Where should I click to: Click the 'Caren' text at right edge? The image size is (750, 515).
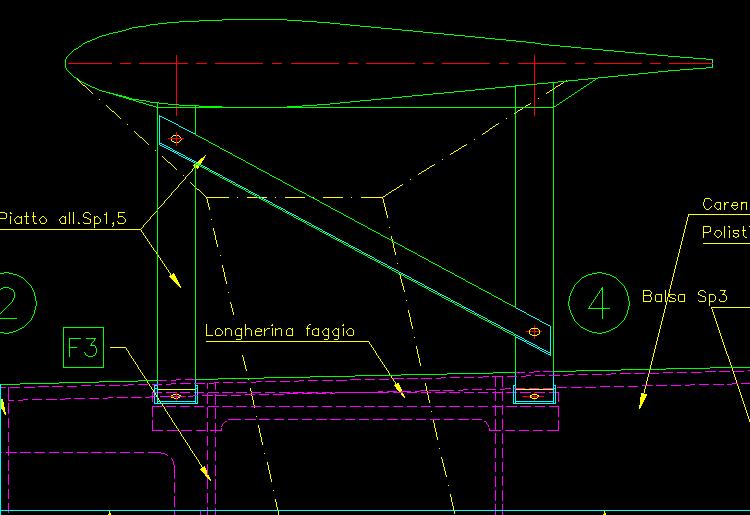(x=725, y=205)
